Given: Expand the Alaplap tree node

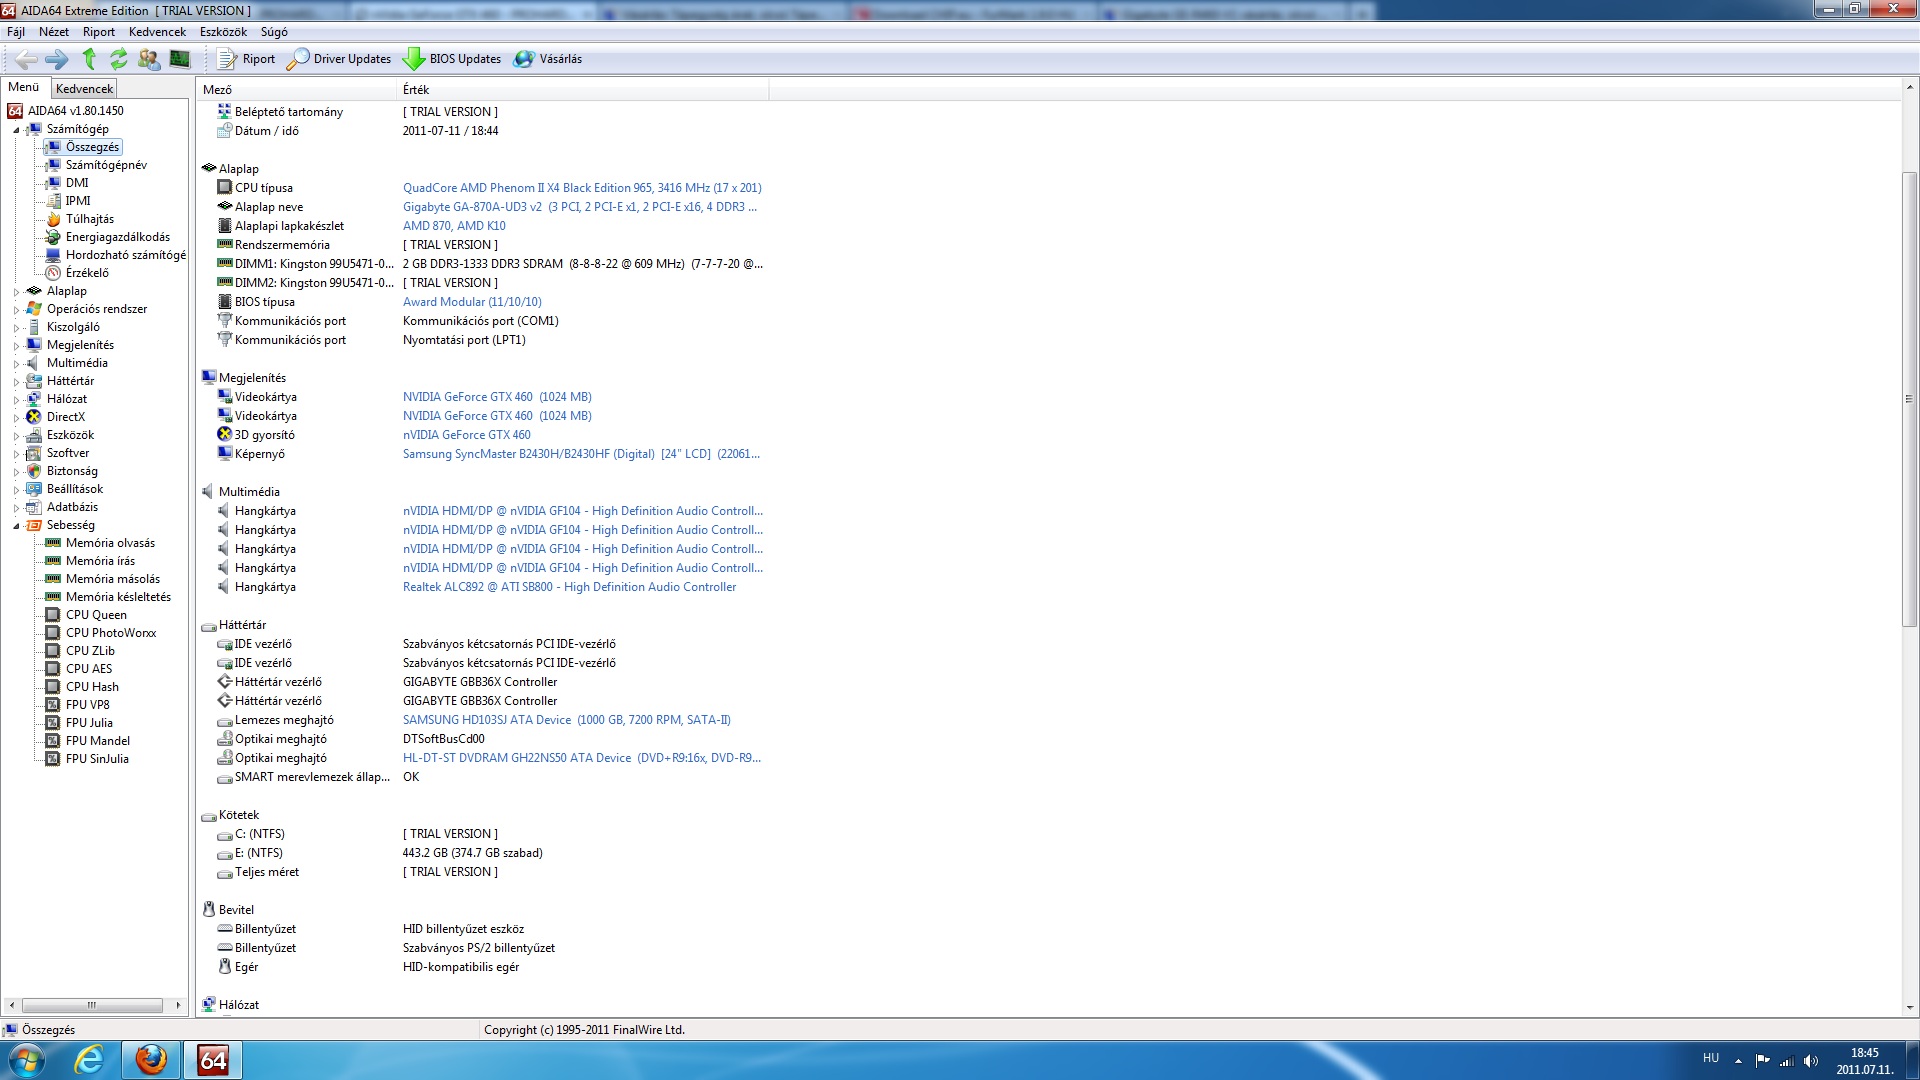Looking at the screenshot, I should [x=16, y=292].
